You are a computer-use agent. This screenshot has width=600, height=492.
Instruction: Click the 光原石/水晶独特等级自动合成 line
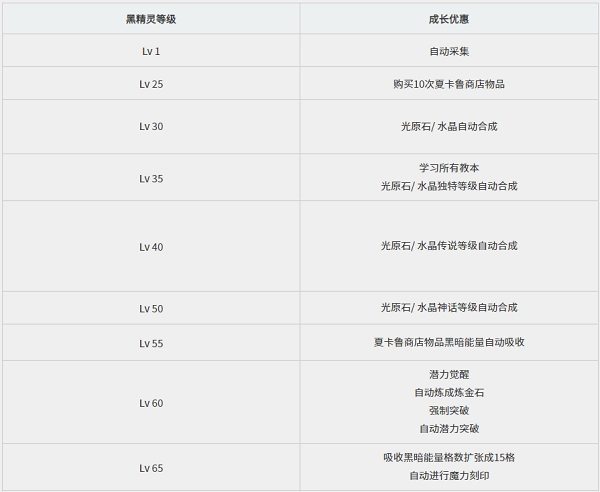[x=449, y=186]
